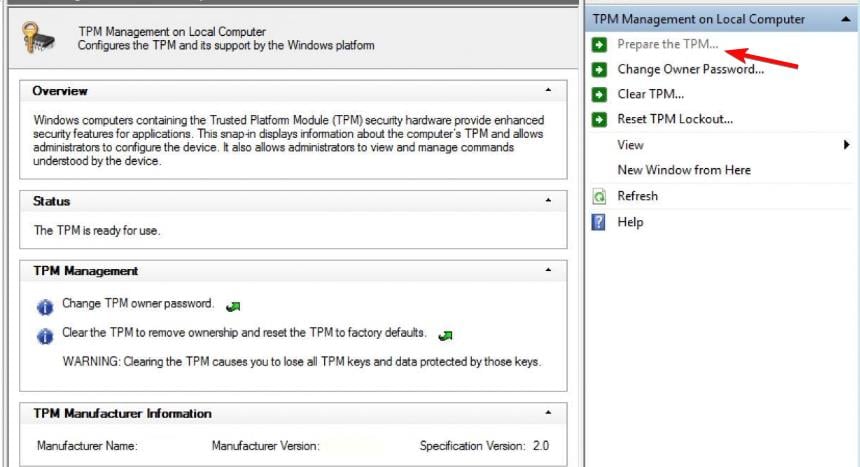The width and height of the screenshot is (860, 467).
Task: Click the Manufacturer Version label
Action: (265, 446)
